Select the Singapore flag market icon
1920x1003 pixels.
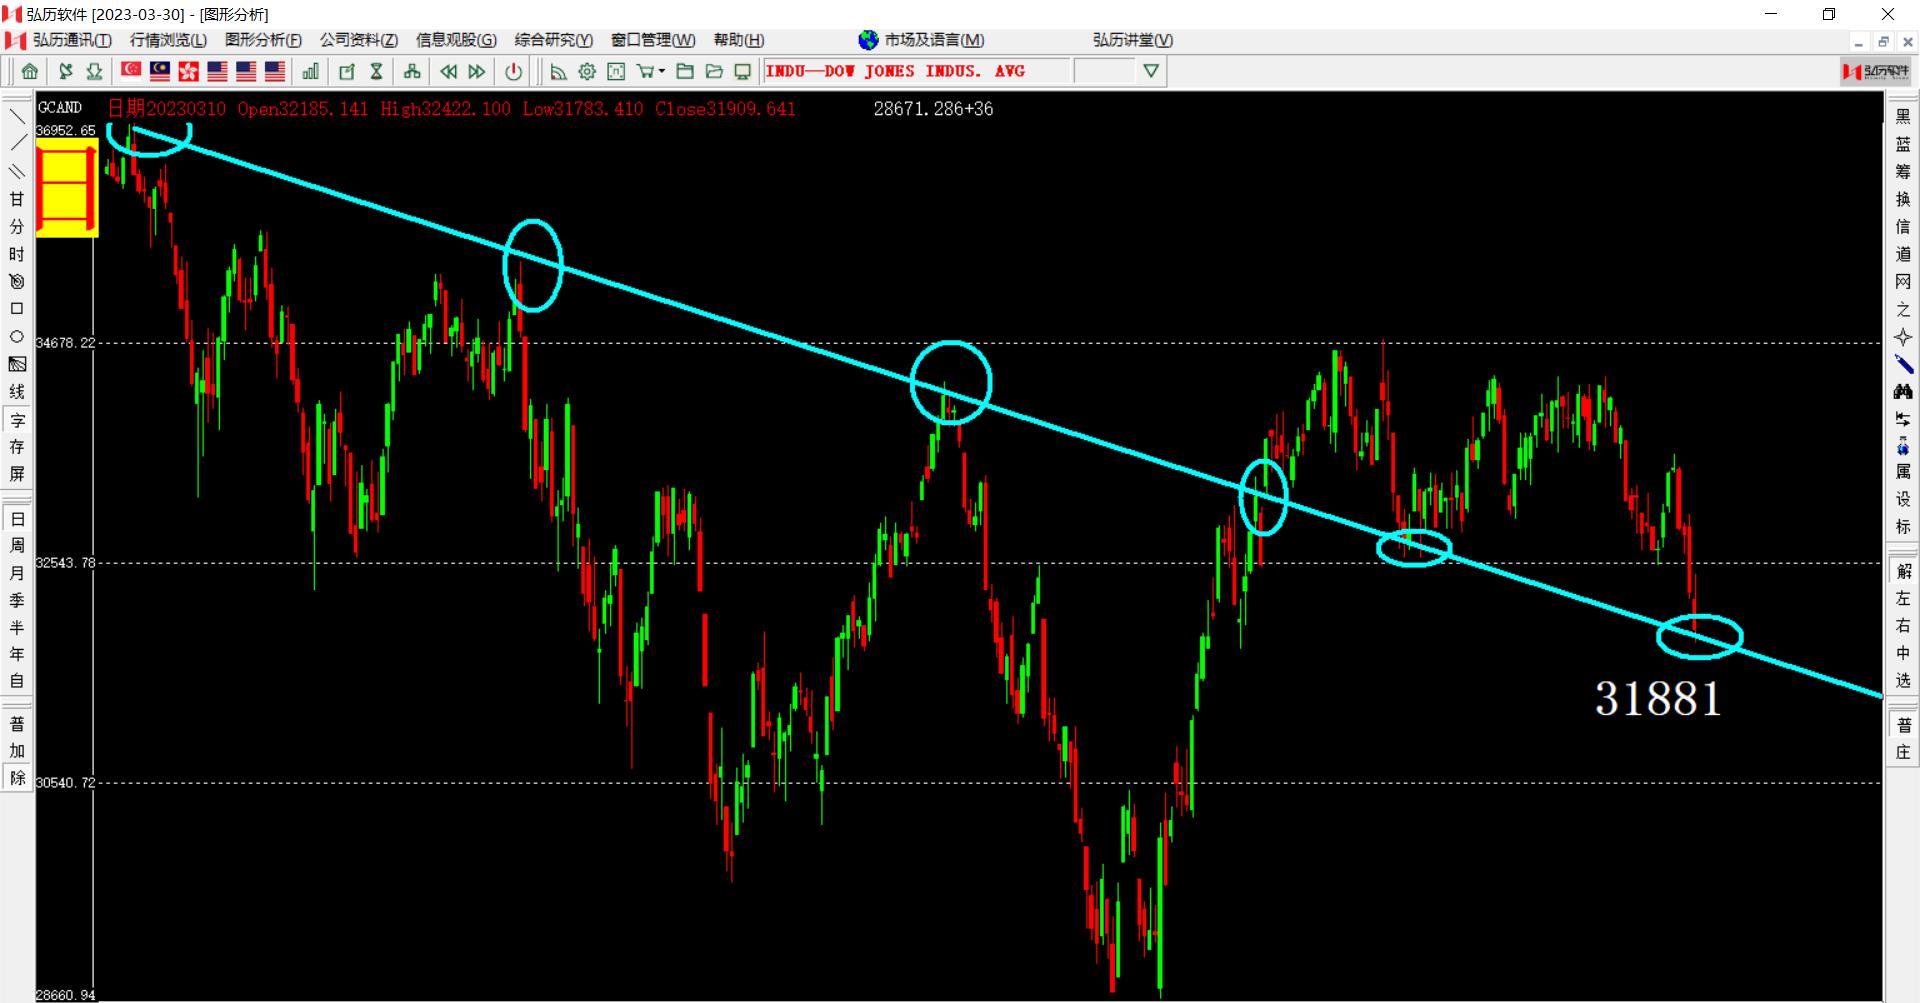point(131,71)
